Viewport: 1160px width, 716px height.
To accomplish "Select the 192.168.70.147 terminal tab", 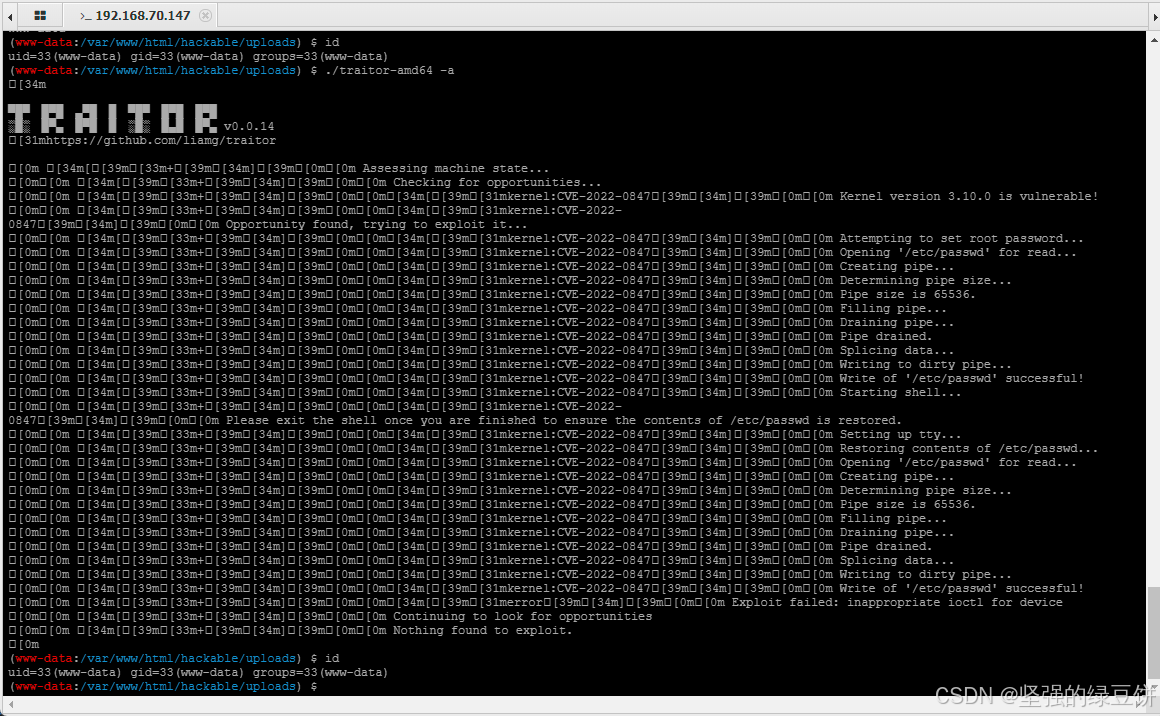I will tap(140, 15).
